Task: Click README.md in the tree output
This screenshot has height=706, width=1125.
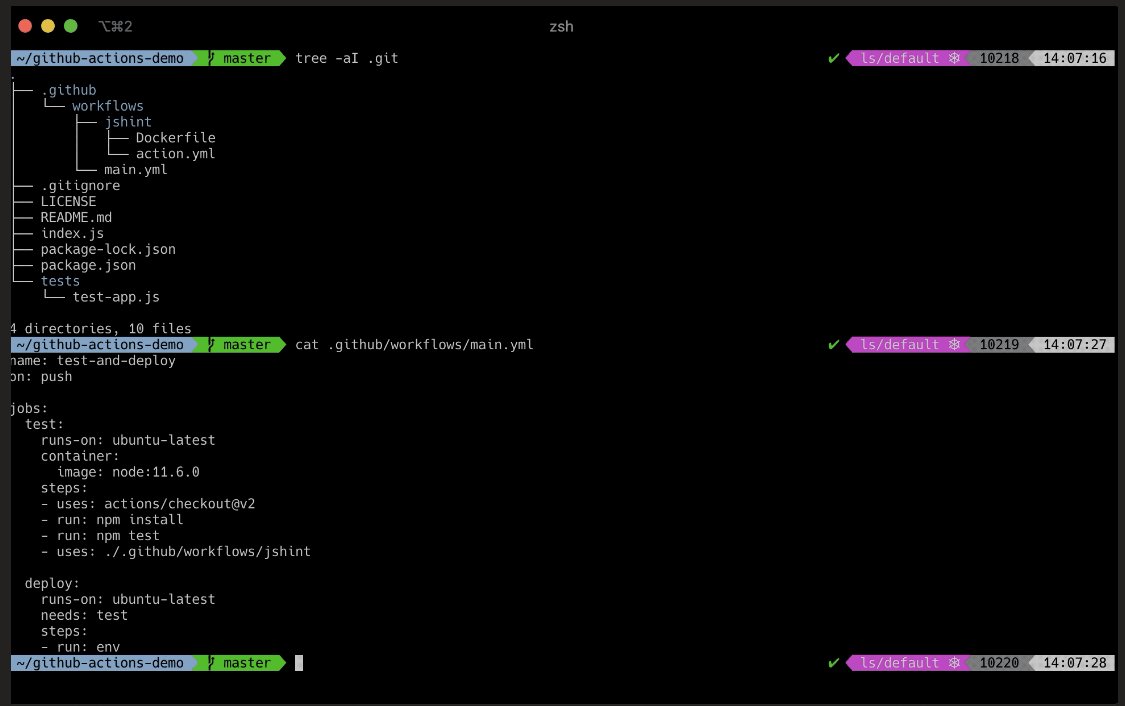Action: click(x=76, y=217)
